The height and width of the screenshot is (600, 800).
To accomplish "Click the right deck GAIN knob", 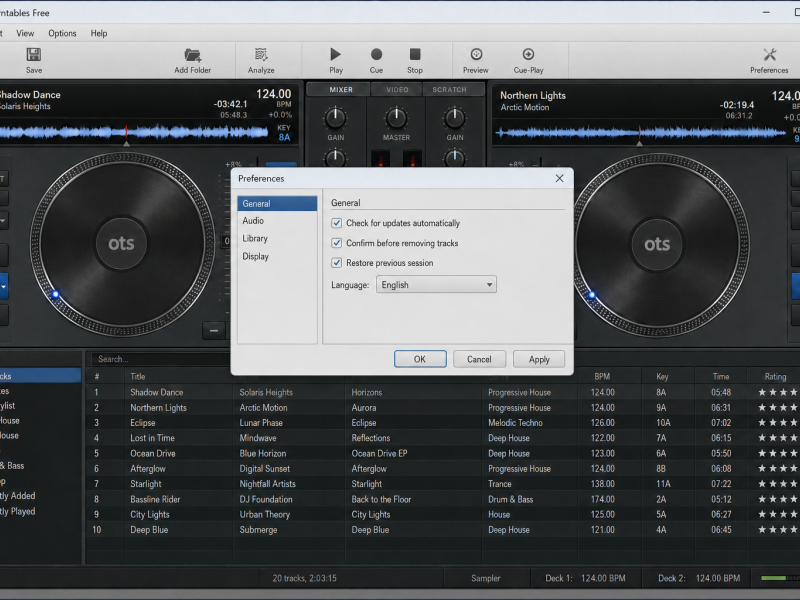I will pyautogui.click(x=455, y=118).
